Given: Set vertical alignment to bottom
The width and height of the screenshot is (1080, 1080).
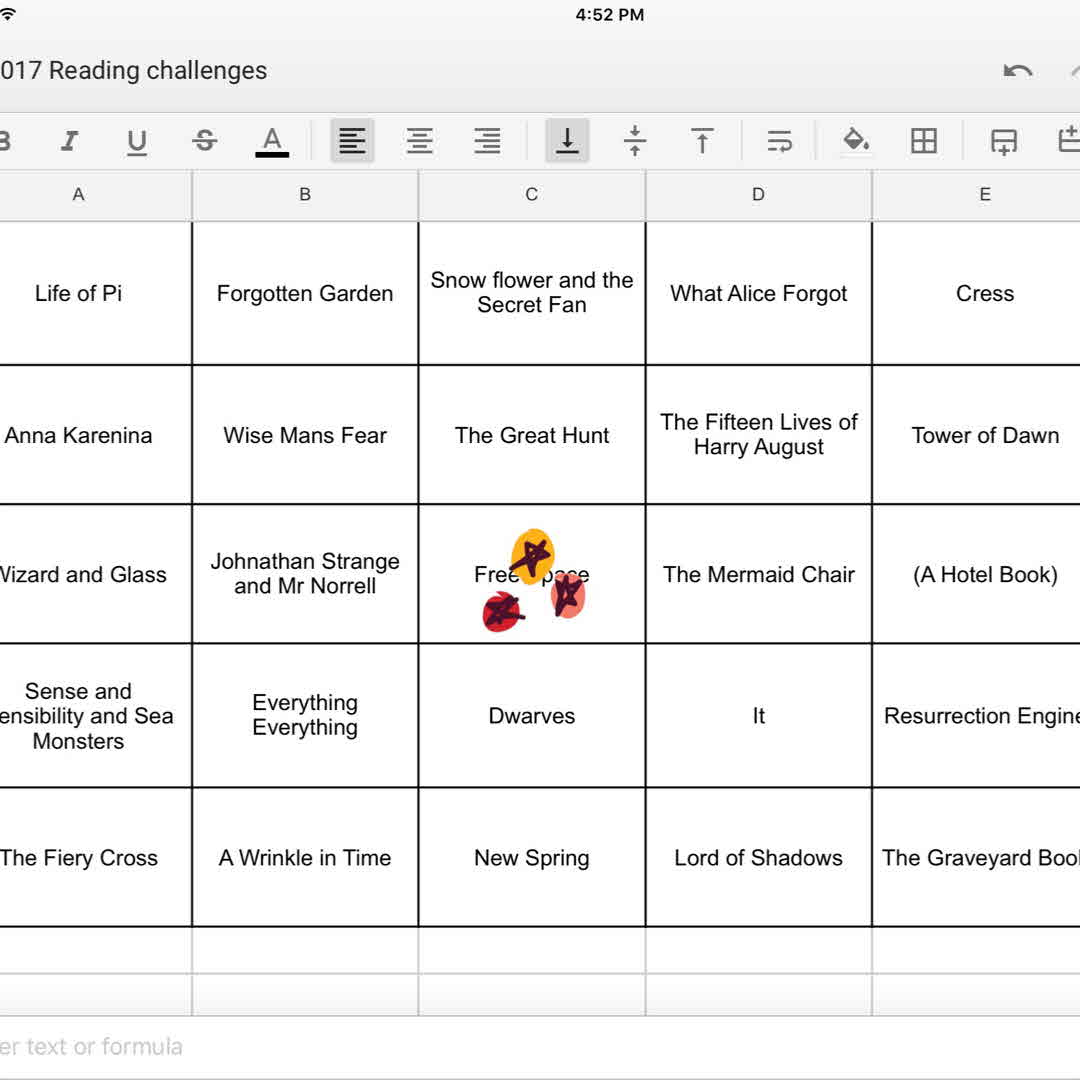Looking at the screenshot, I should tap(567, 141).
